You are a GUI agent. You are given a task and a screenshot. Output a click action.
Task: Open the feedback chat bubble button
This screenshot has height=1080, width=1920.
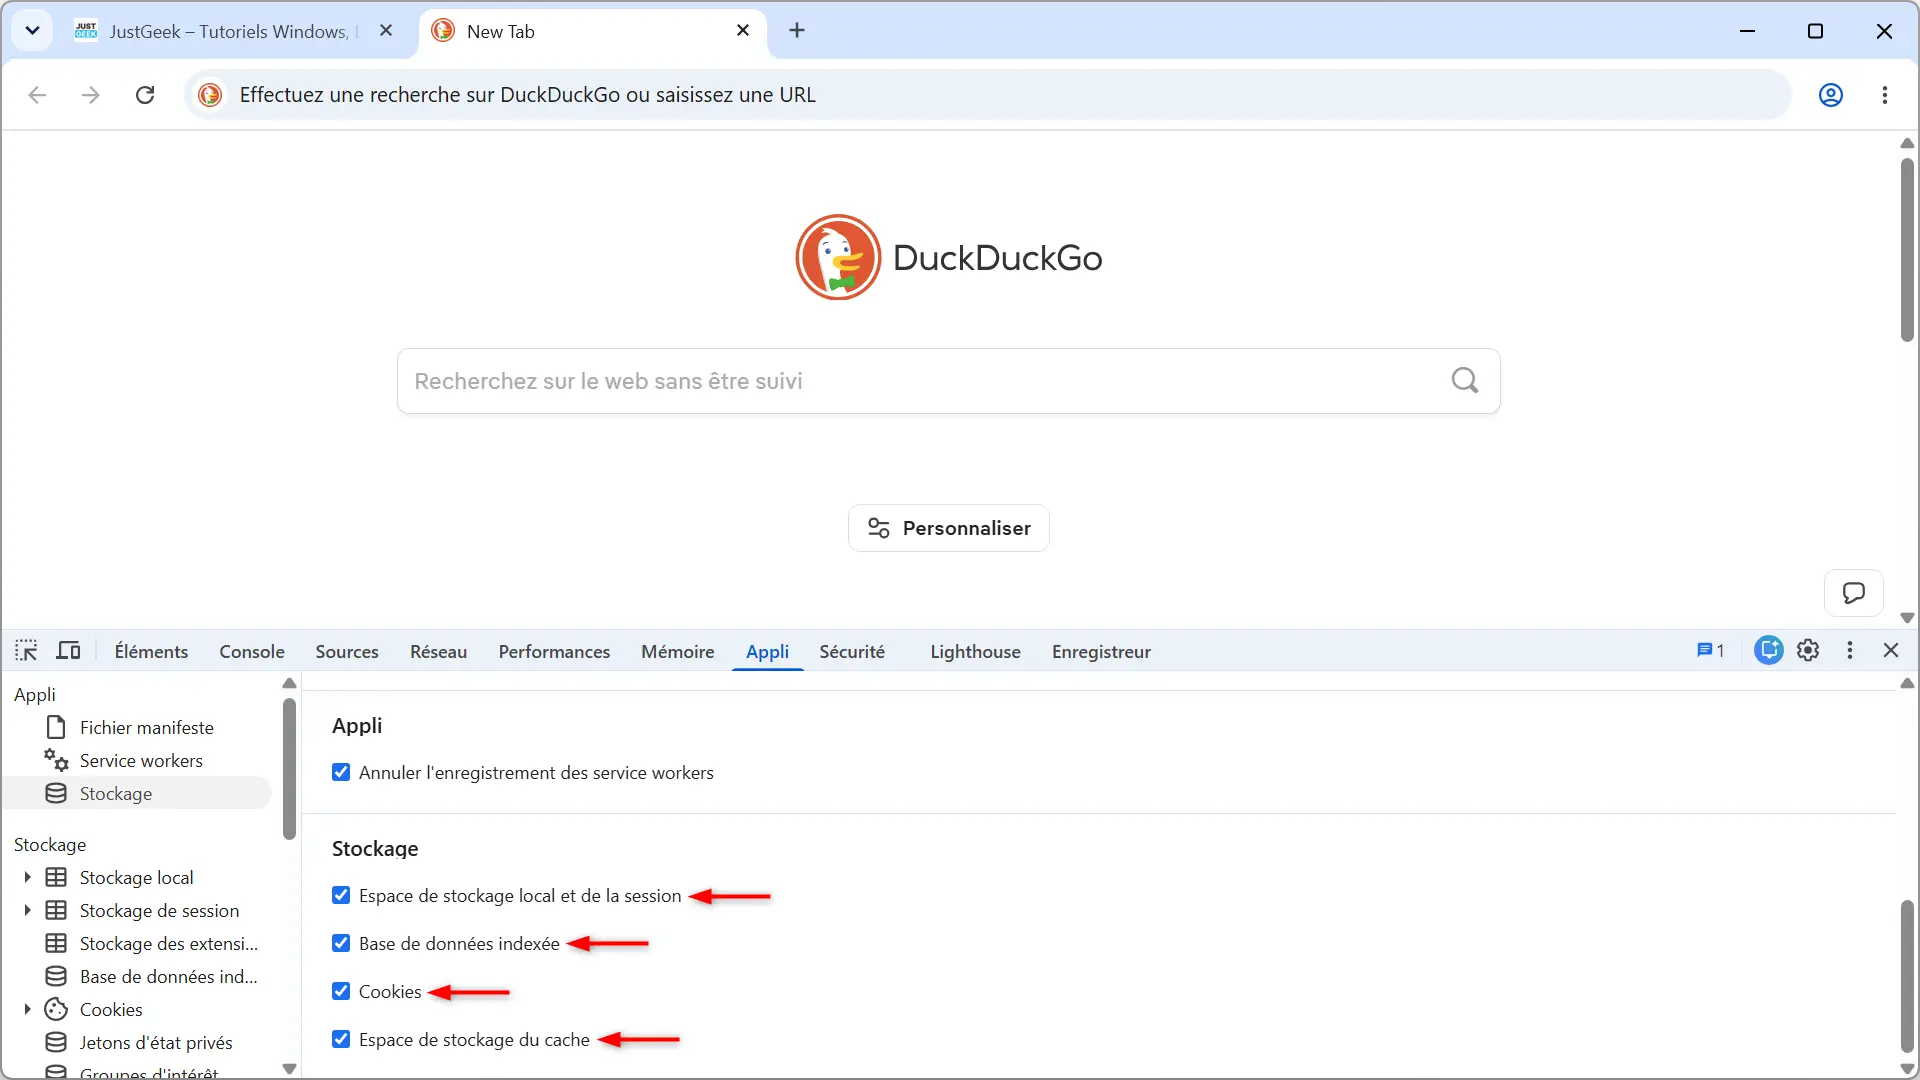click(x=1854, y=593)
